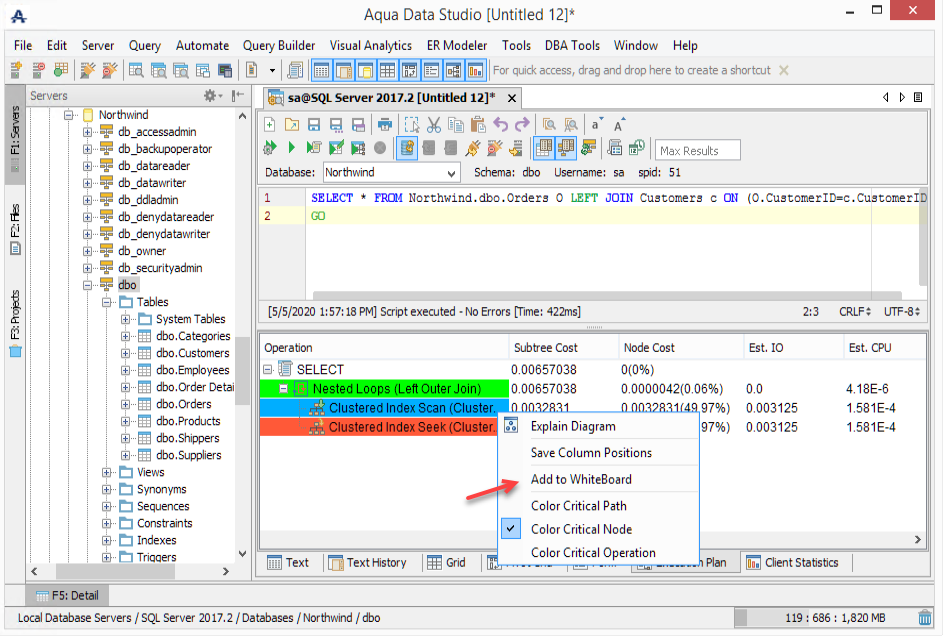Click the increase font size icon
Image resolution: width=943 pixels, height=636 pixels.
coord(620,125)
